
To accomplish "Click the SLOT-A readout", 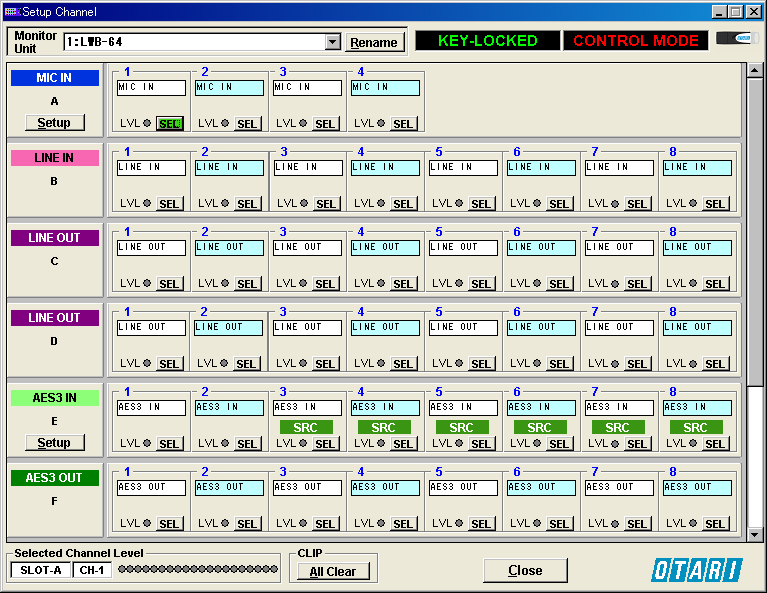I will [x=41, y=570].
